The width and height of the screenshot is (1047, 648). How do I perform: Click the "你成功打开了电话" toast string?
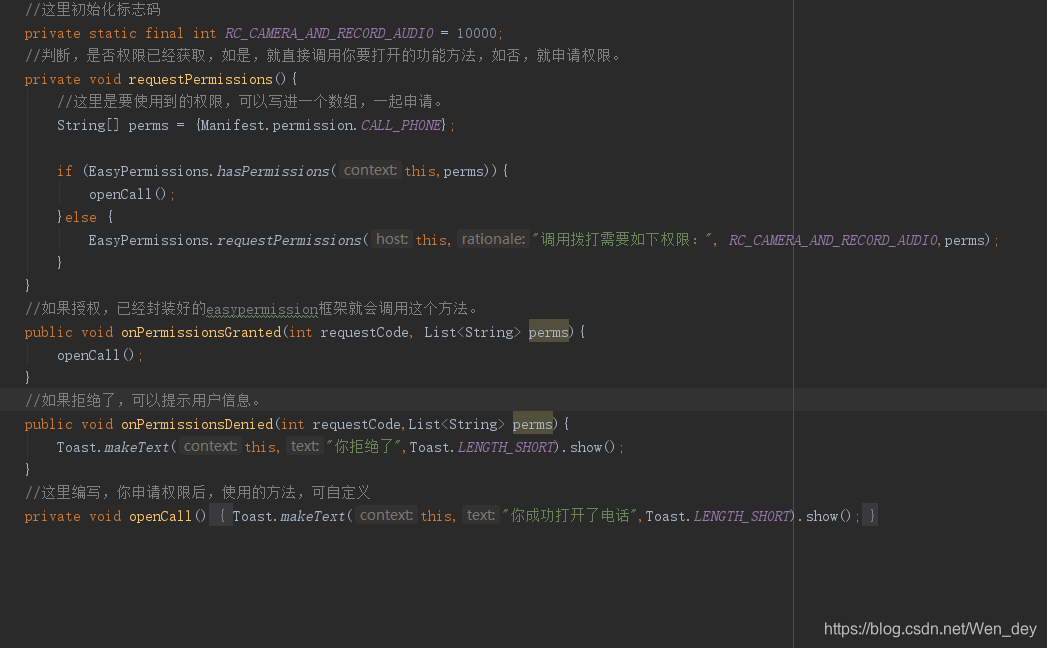pyautogui.click(x=570, y=516)
